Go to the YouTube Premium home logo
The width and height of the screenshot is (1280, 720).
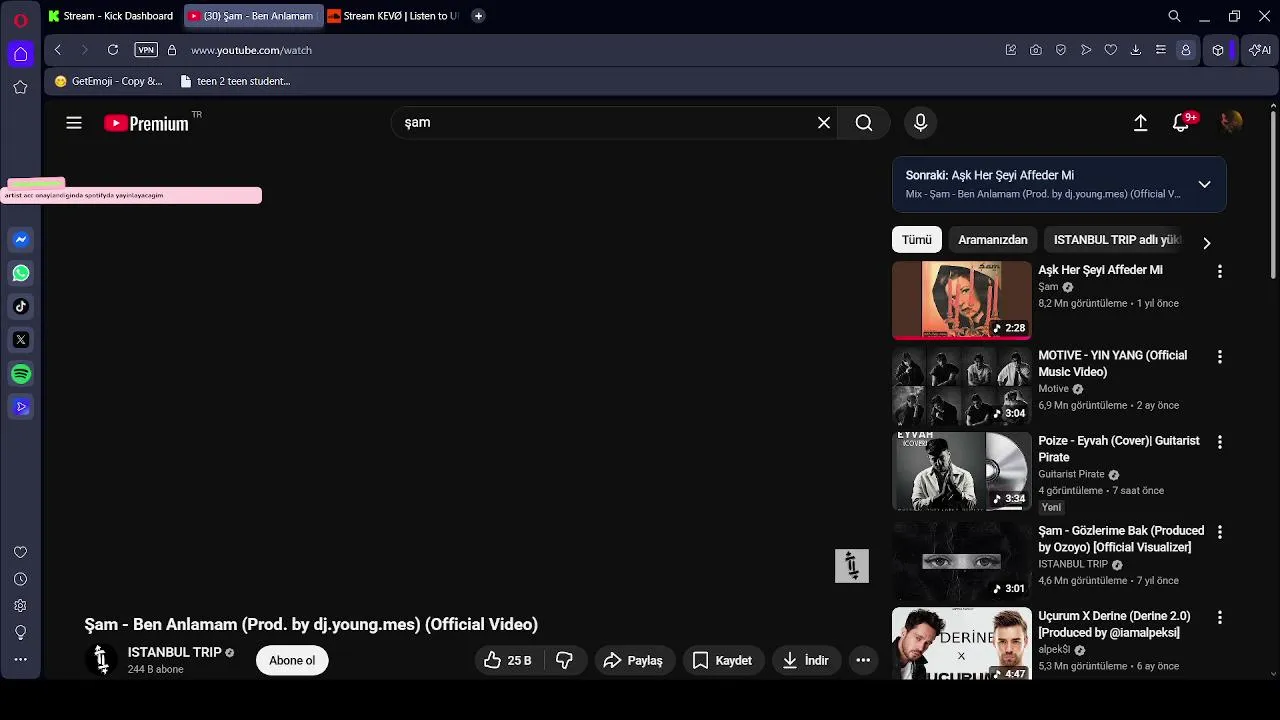(146, 123)
